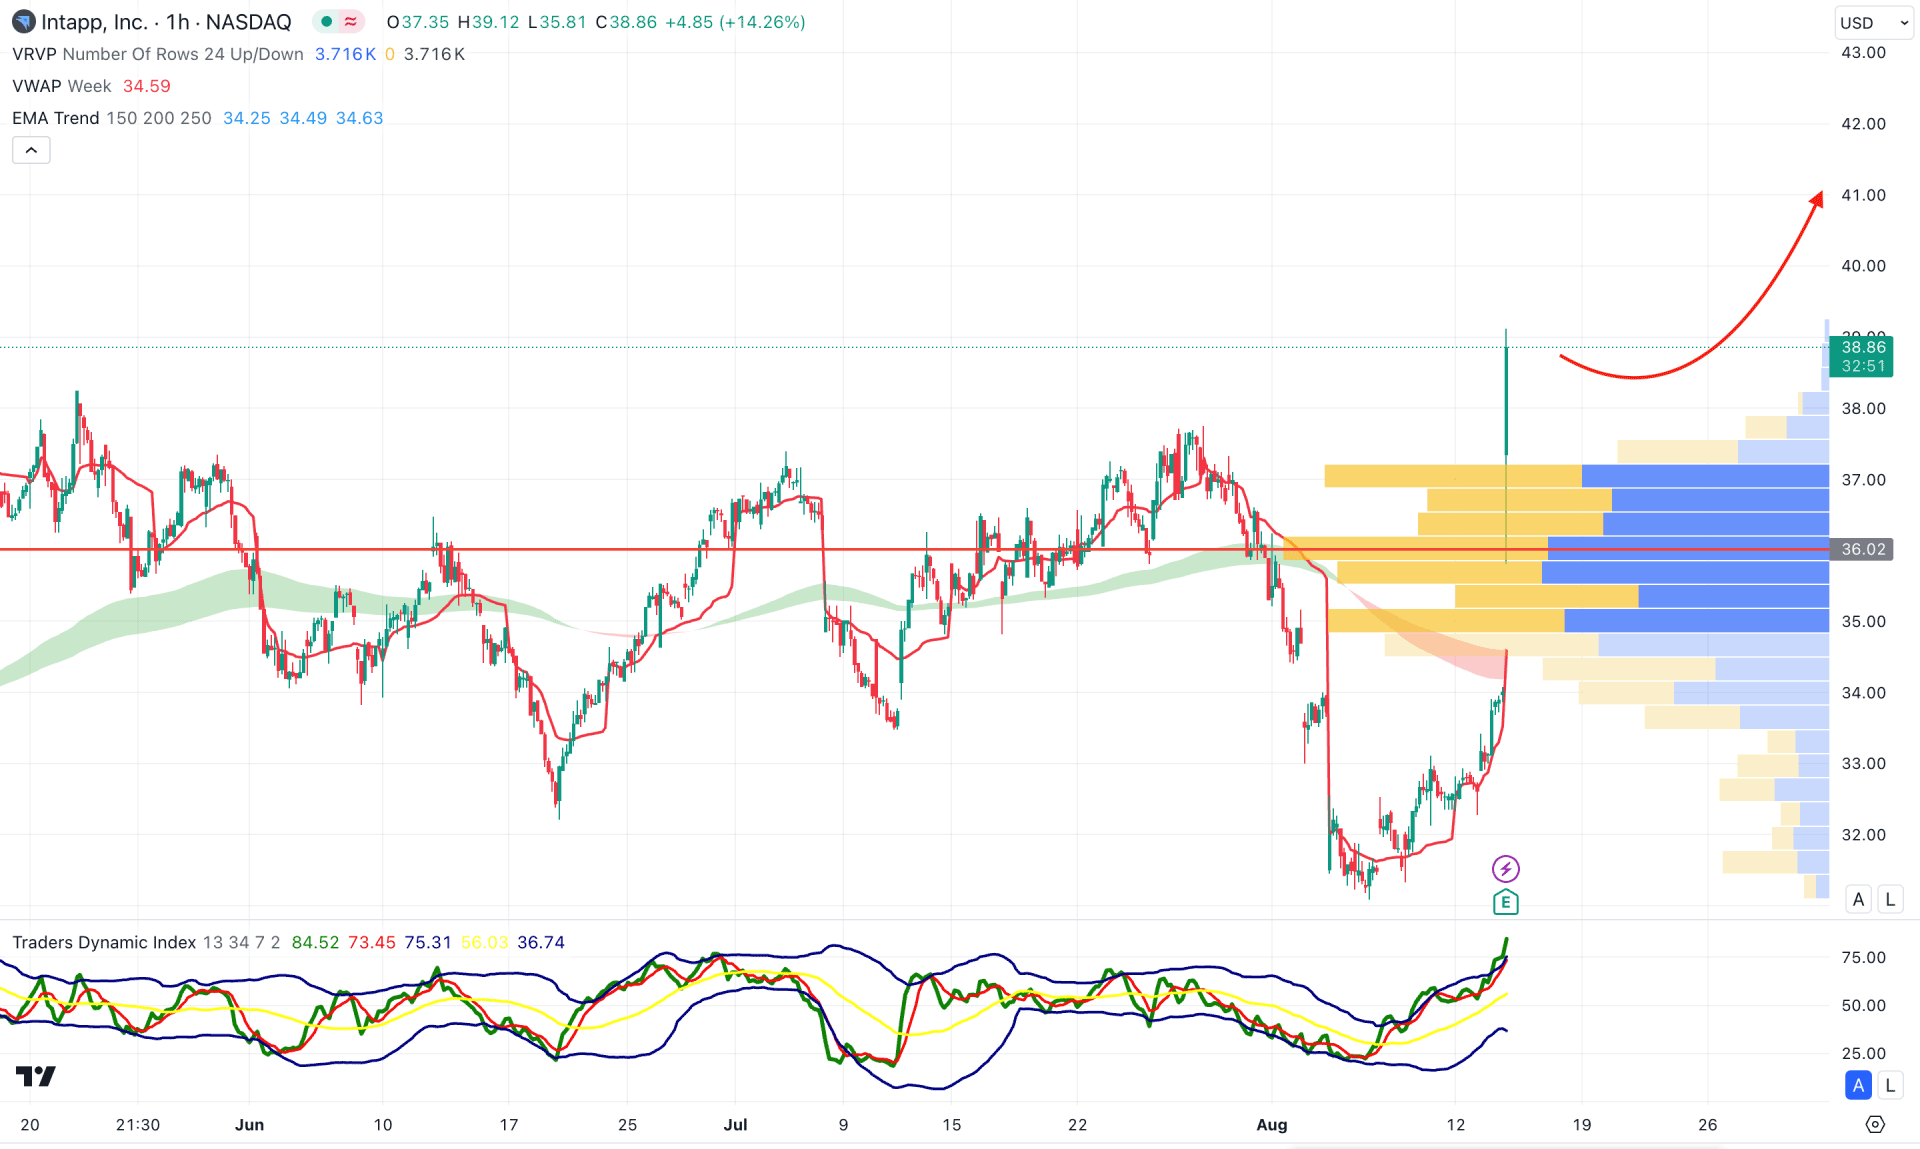Open the USD currency dropdown

point(1874,22)
